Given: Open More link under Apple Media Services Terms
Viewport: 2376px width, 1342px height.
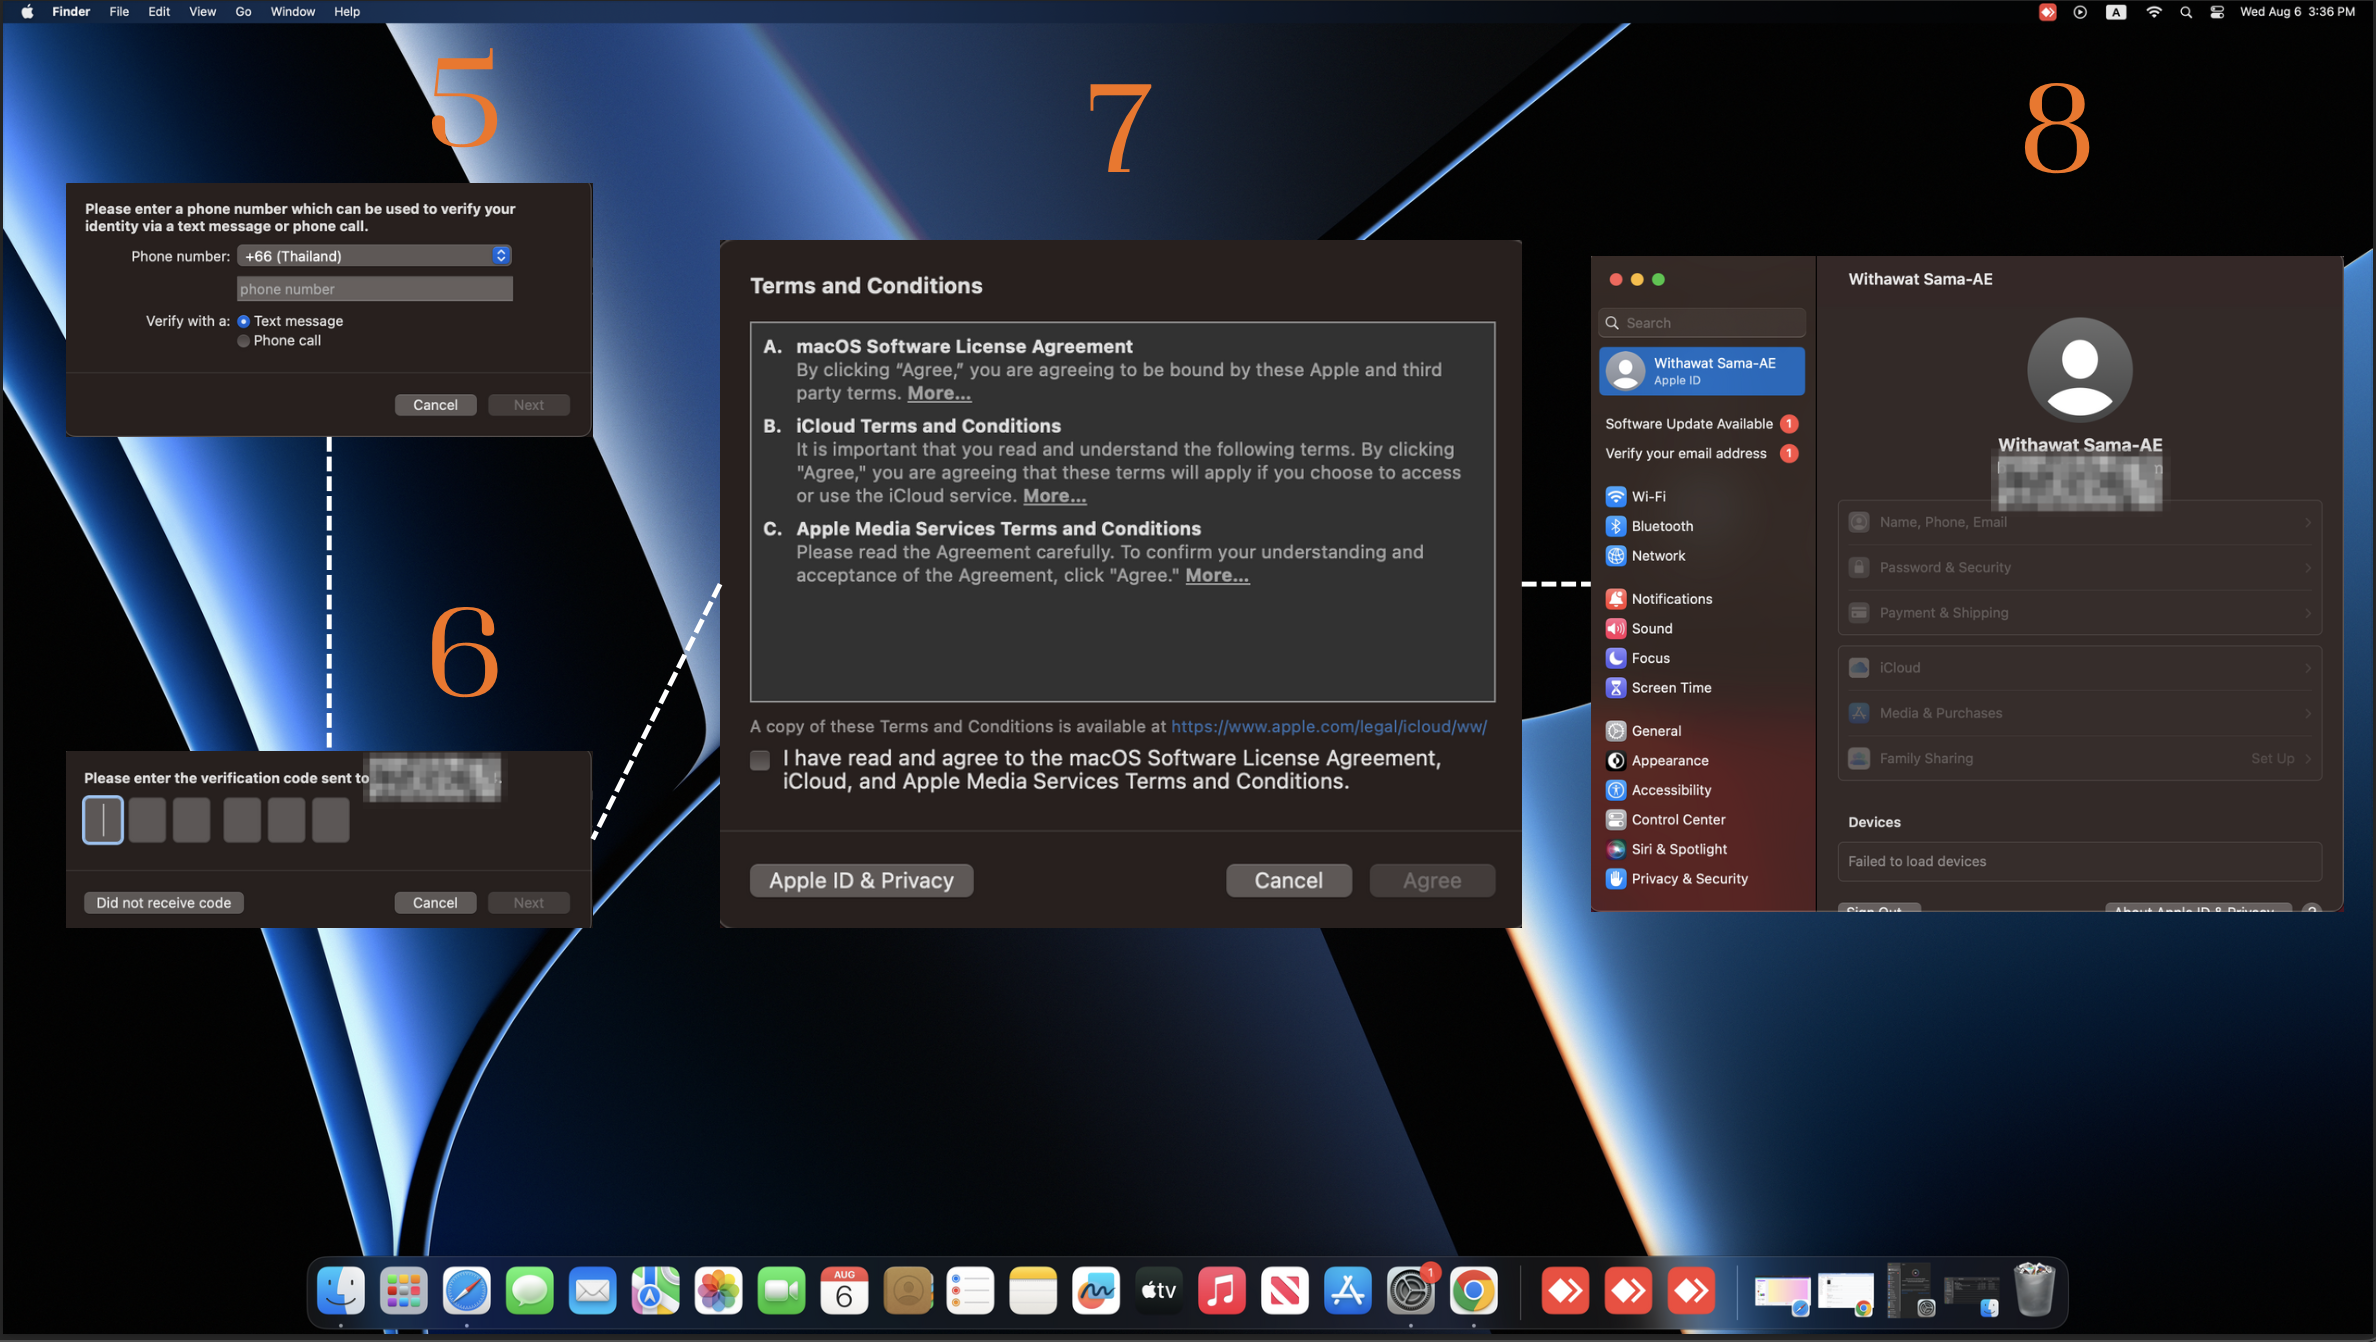Looking at the screenshot, I should pos(1217,575).
